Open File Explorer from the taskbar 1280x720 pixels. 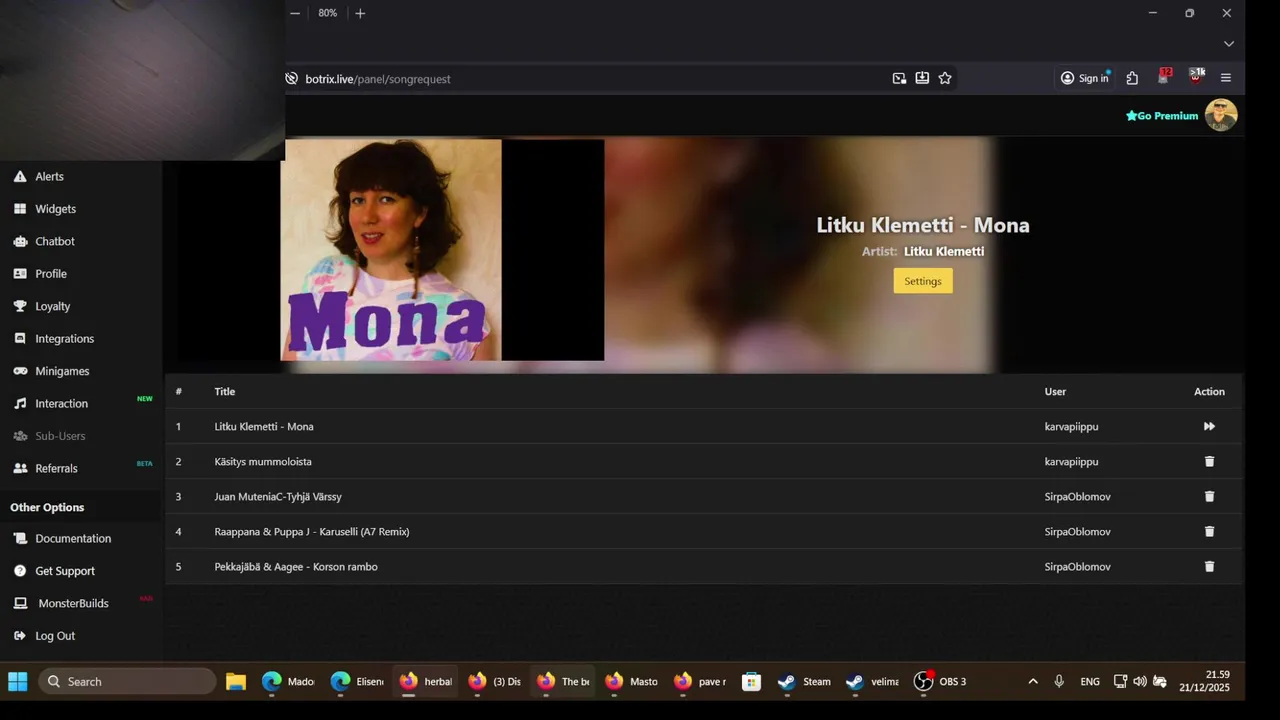point(236,681)
